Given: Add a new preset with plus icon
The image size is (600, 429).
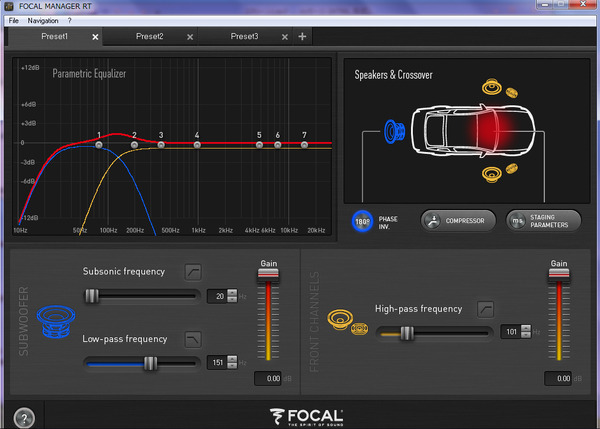Looking at the screenshot, I should [x=302, y=36].
